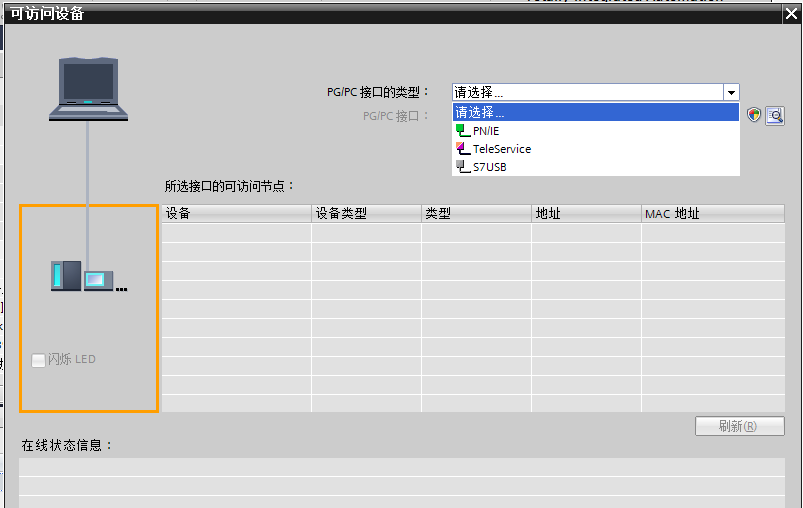The width and height of the screenshot is (803, 508).
Task: Click the PG/PC 接口的类型 combo box field
Action: [x=596, y=93]
